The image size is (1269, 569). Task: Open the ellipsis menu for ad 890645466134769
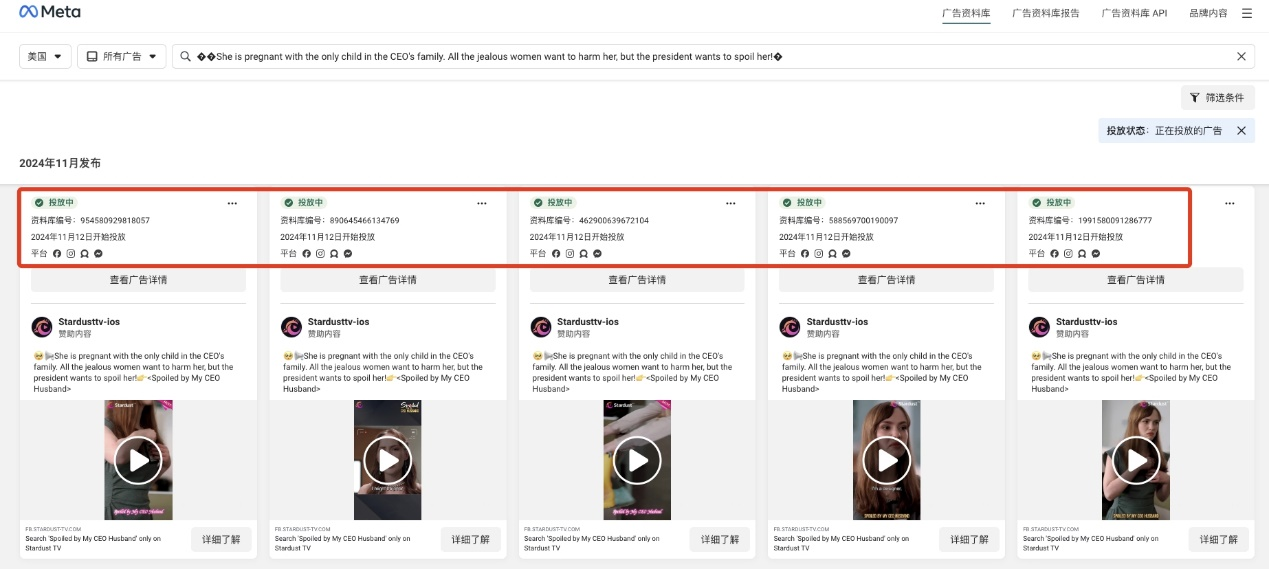(x=482, y=203)
